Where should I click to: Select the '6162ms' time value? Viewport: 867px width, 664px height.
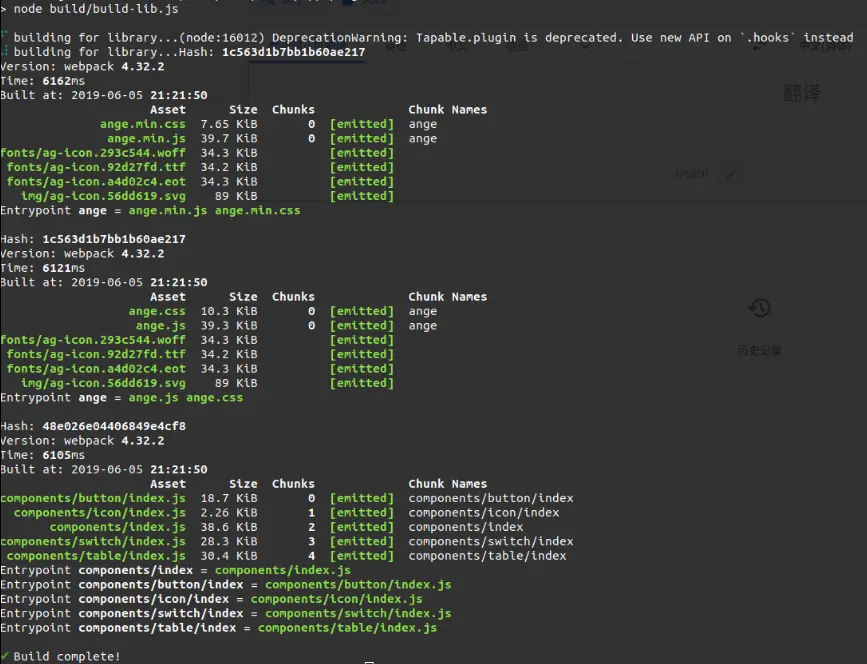coord(64,81)
